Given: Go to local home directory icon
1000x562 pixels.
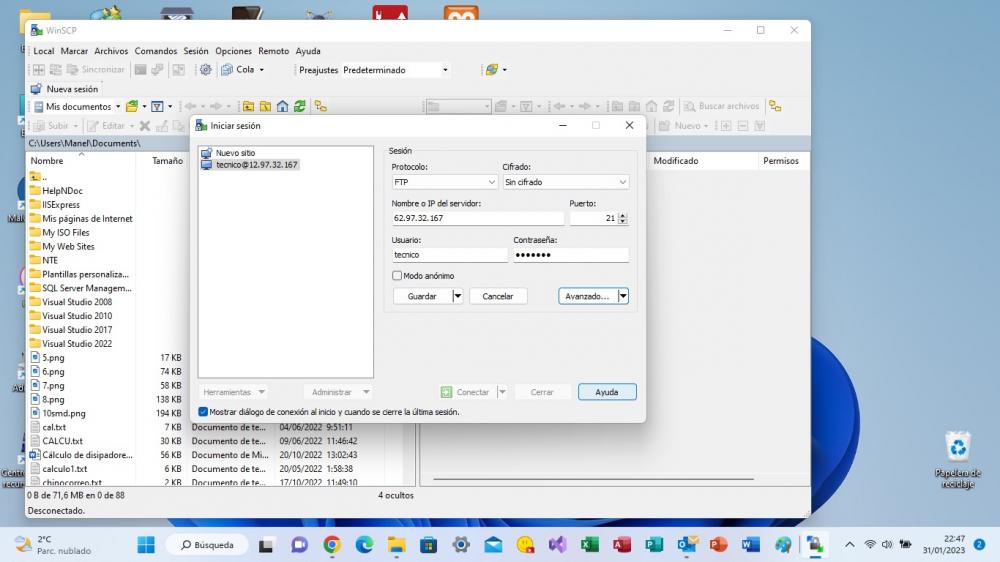Looking at the screenshot, I should click(283, 107).
